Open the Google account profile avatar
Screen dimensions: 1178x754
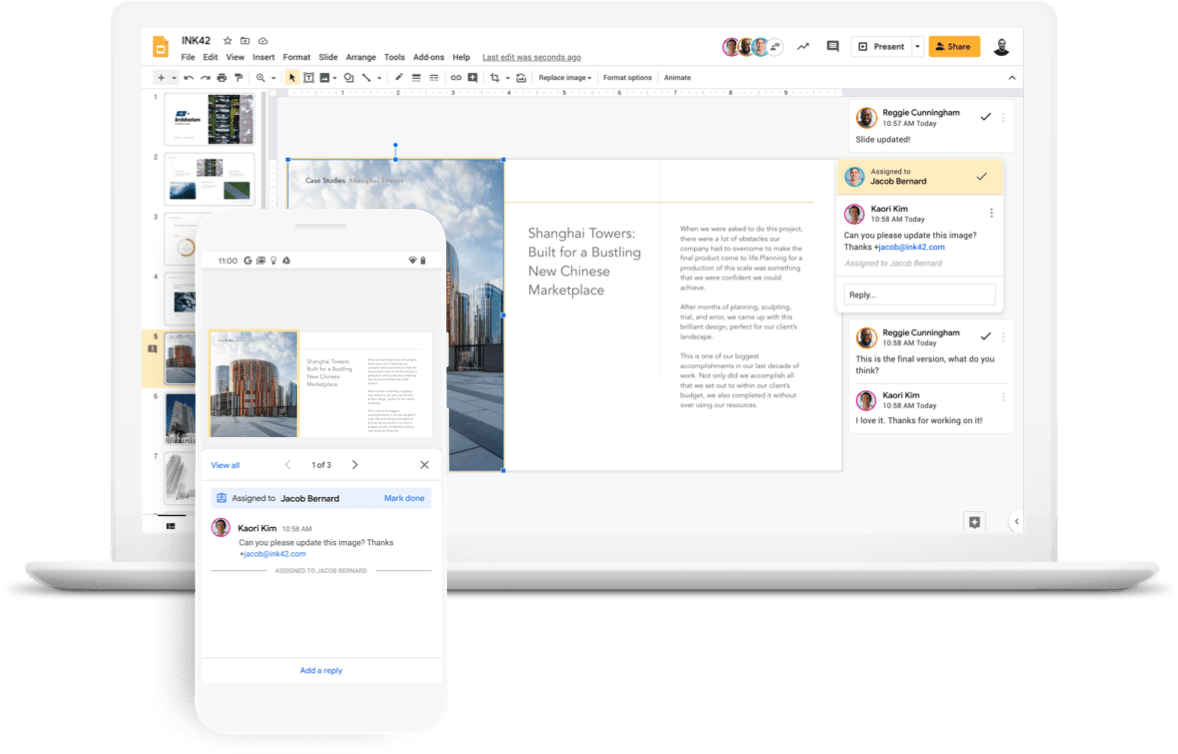point(1001,47)
